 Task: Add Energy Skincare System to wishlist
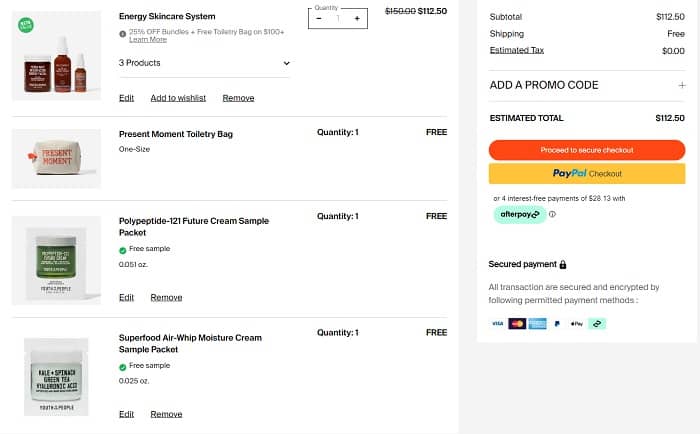click(x=178, y=98)
